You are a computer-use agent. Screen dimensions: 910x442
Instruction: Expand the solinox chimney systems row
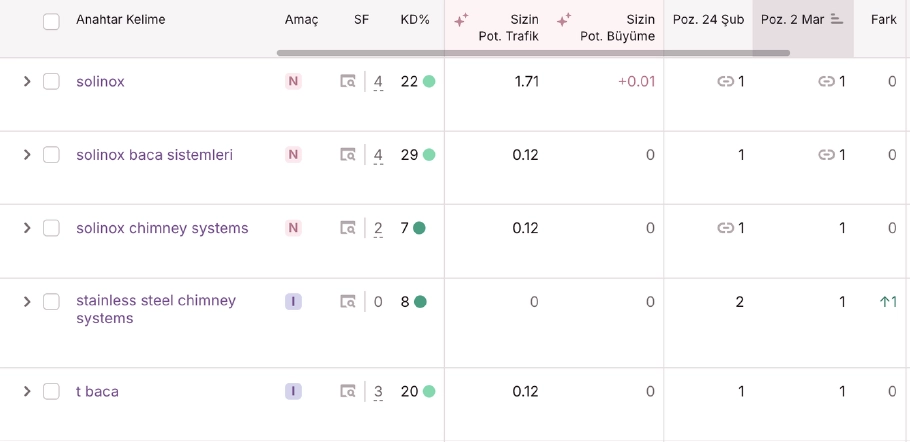click(27, 228)
